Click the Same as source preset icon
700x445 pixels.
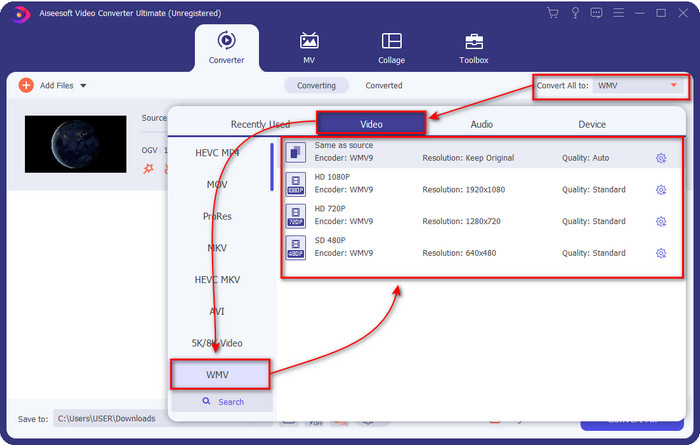pos(296,152)
